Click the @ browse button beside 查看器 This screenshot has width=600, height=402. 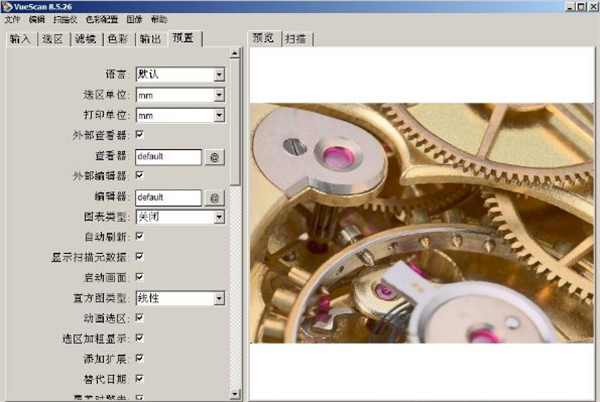coord(214,157)
